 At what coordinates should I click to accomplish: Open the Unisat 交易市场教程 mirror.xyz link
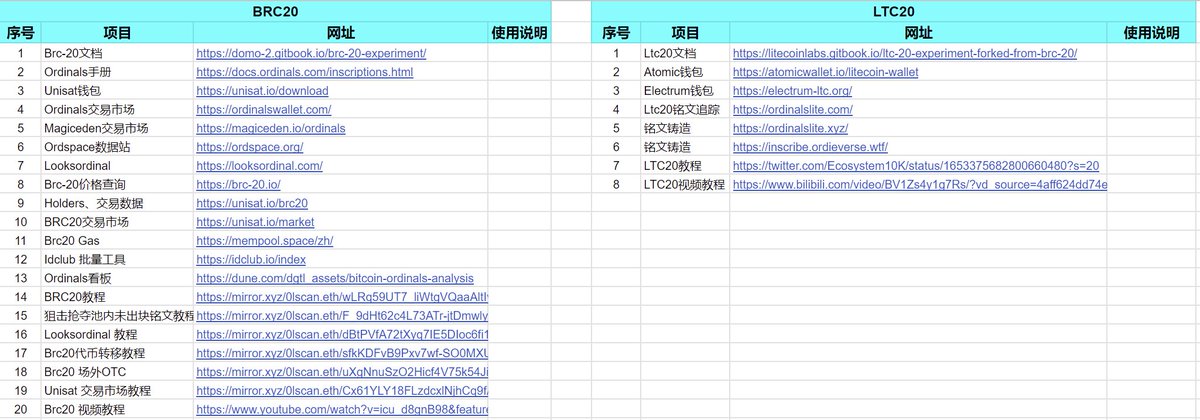click(342, 391)
